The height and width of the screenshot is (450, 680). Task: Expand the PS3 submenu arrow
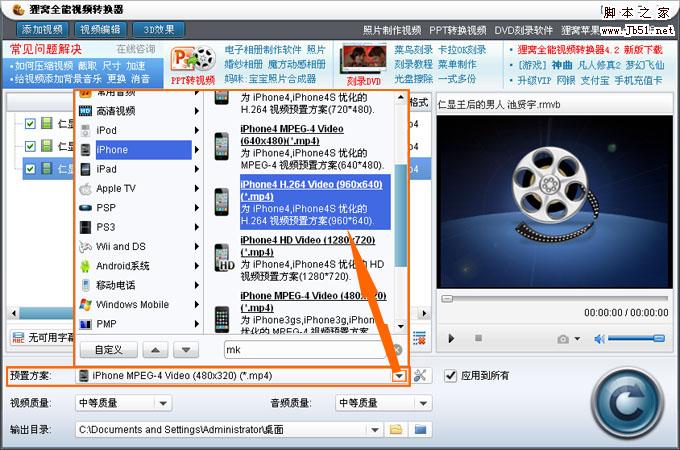pyautogui.click(x=197, y=227)
